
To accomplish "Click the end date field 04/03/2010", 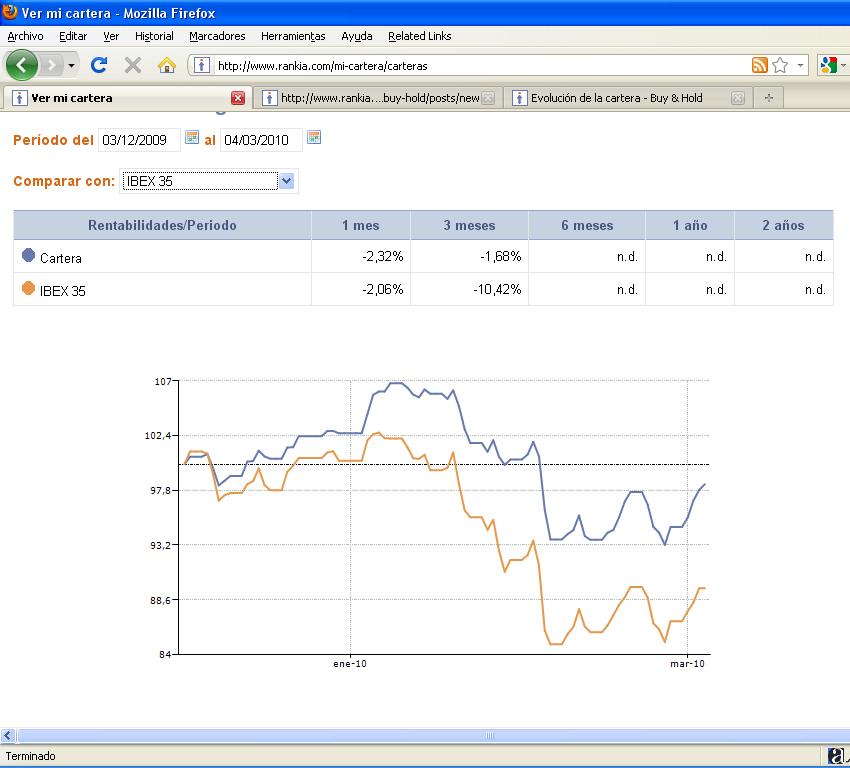I will [261, 140].
